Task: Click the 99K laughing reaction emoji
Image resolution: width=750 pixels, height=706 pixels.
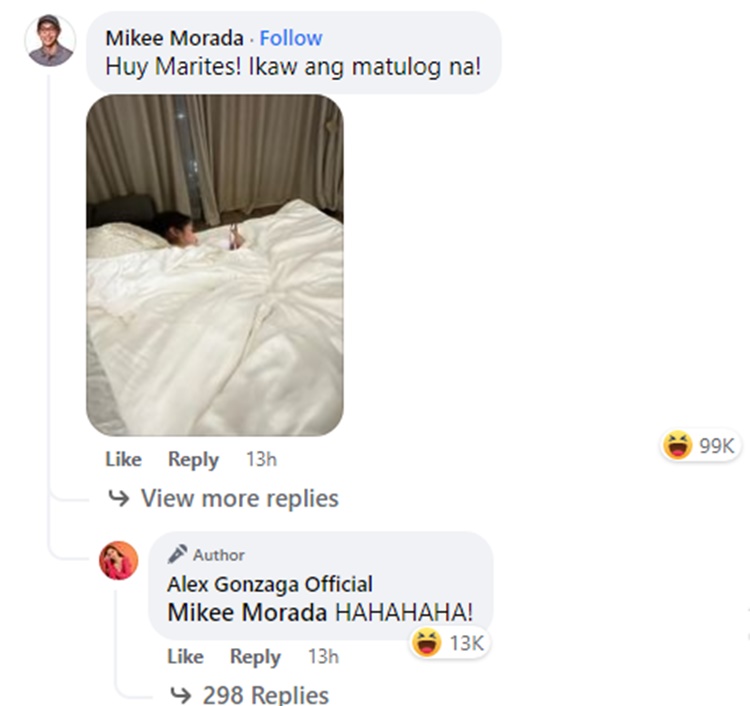Action: pos(677,445)
